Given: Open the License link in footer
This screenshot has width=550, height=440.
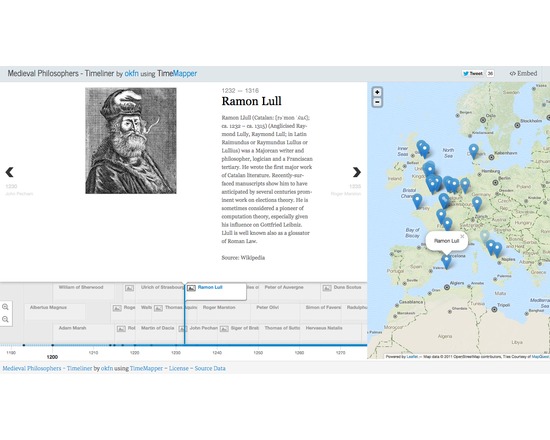Looking at the screenshot, I should (179, 368).
